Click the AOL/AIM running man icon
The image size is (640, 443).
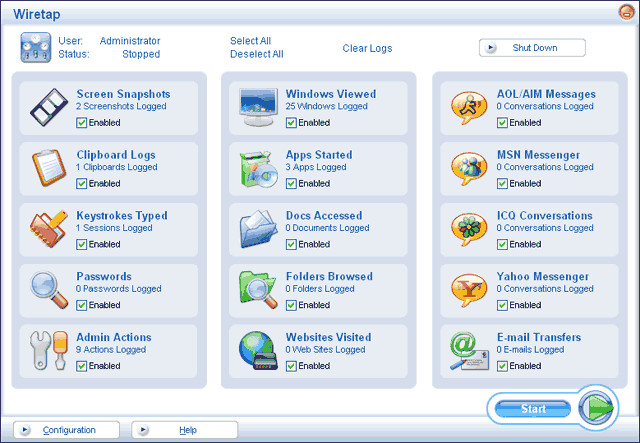[469, 107]
